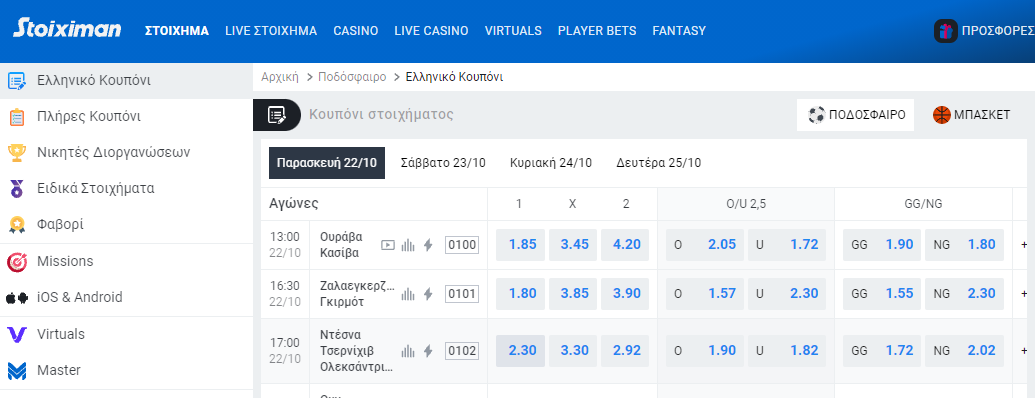Click the Stoiximan logo
Viewport: 1035px width, 398px height.
point(67,28)
